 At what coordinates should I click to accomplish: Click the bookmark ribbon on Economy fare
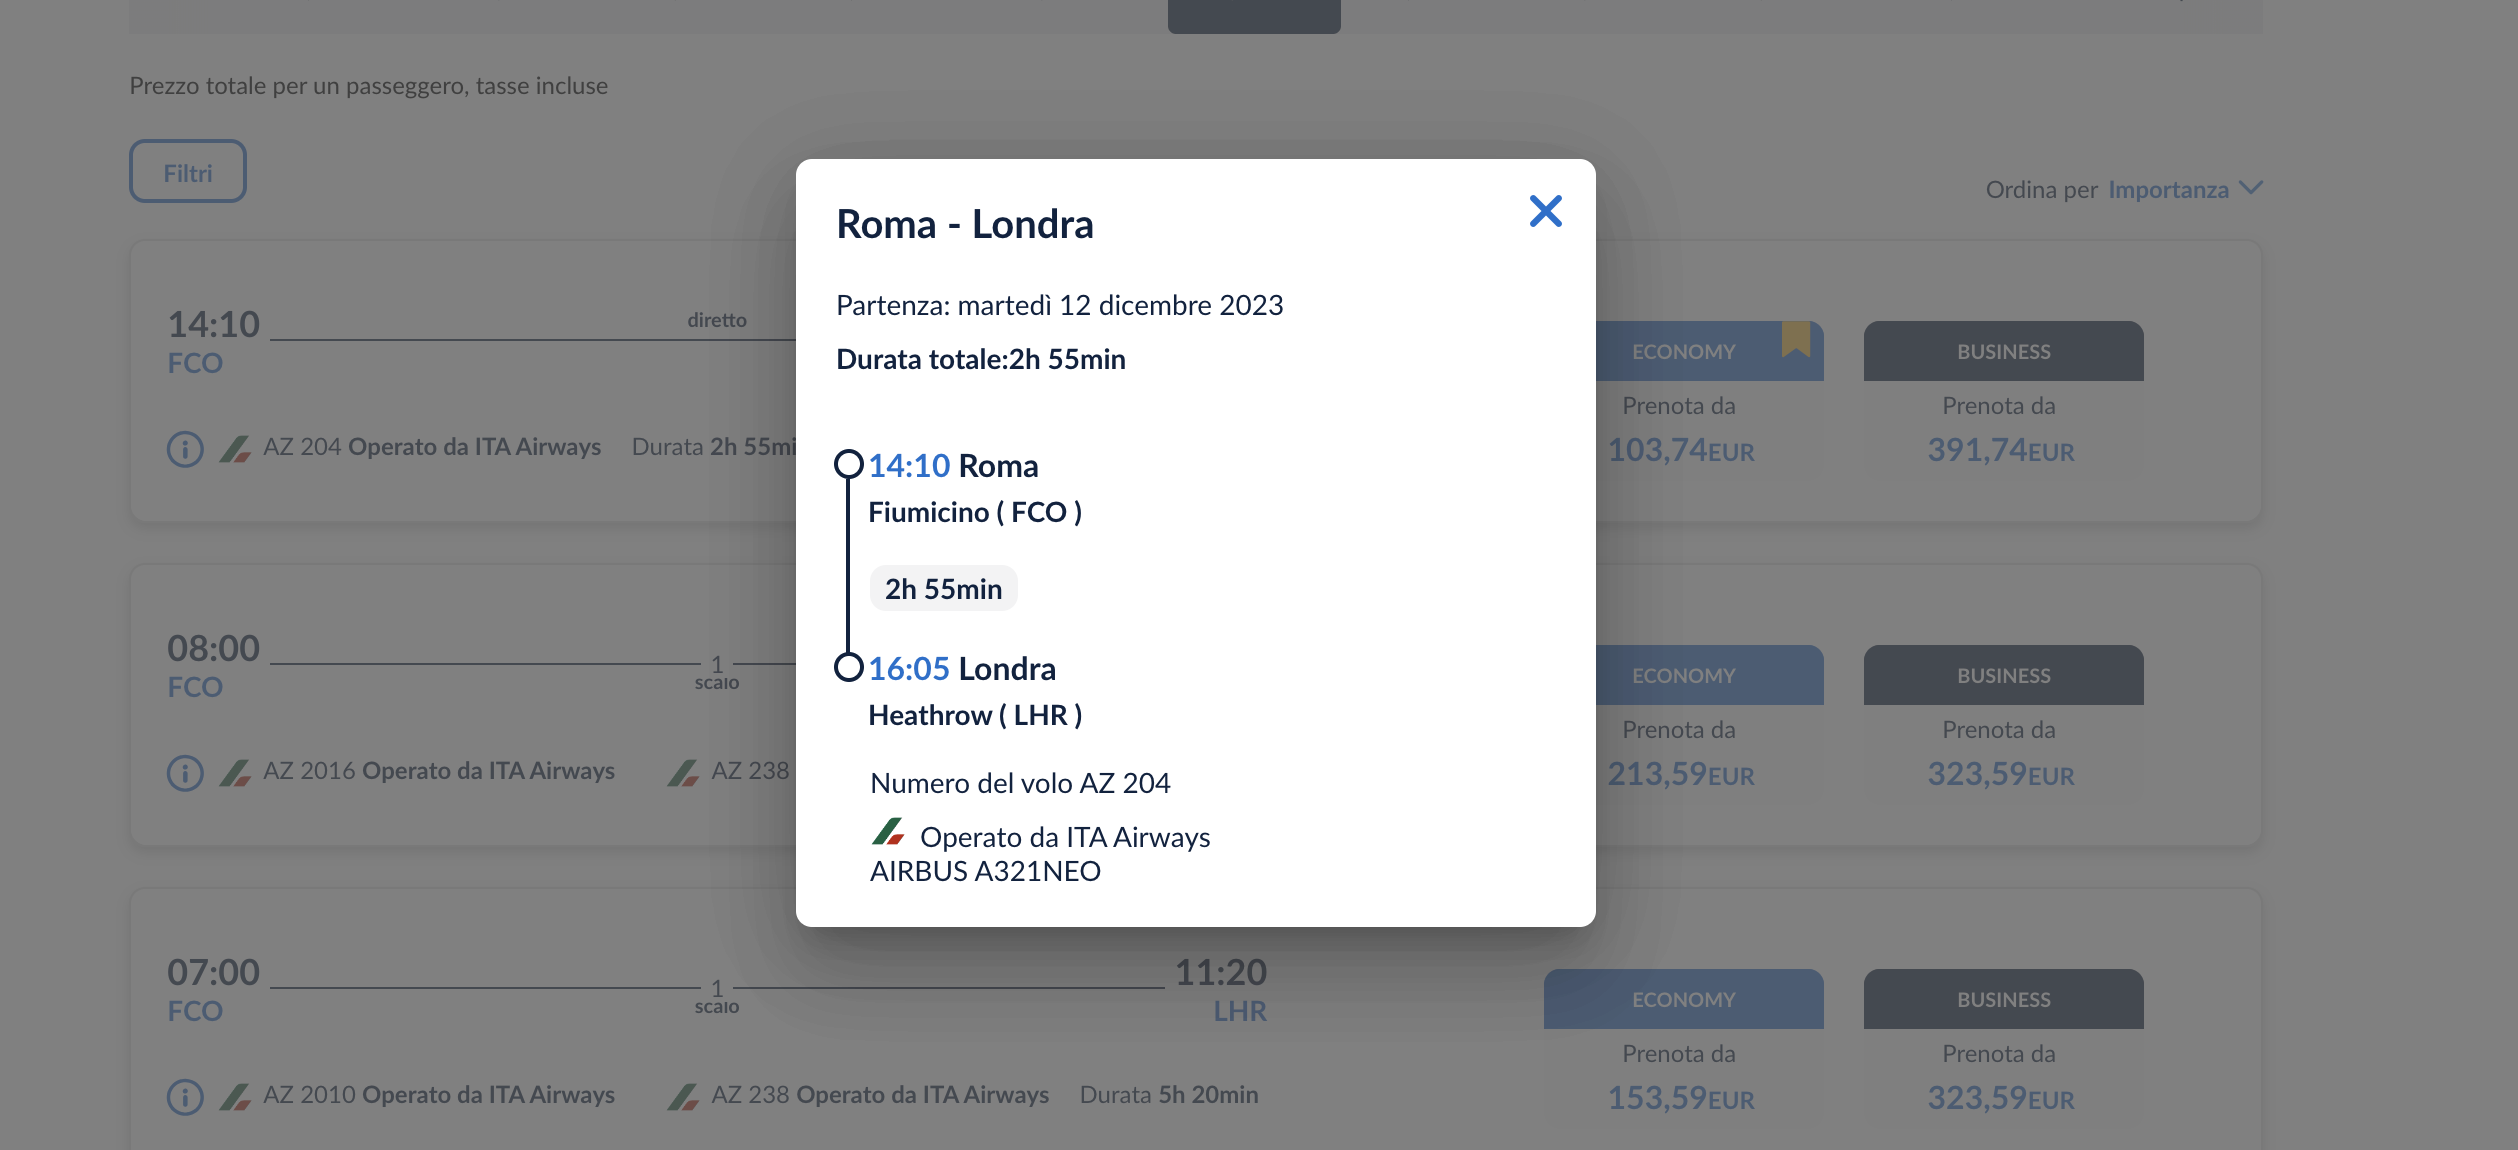(x=1796, y=339)
